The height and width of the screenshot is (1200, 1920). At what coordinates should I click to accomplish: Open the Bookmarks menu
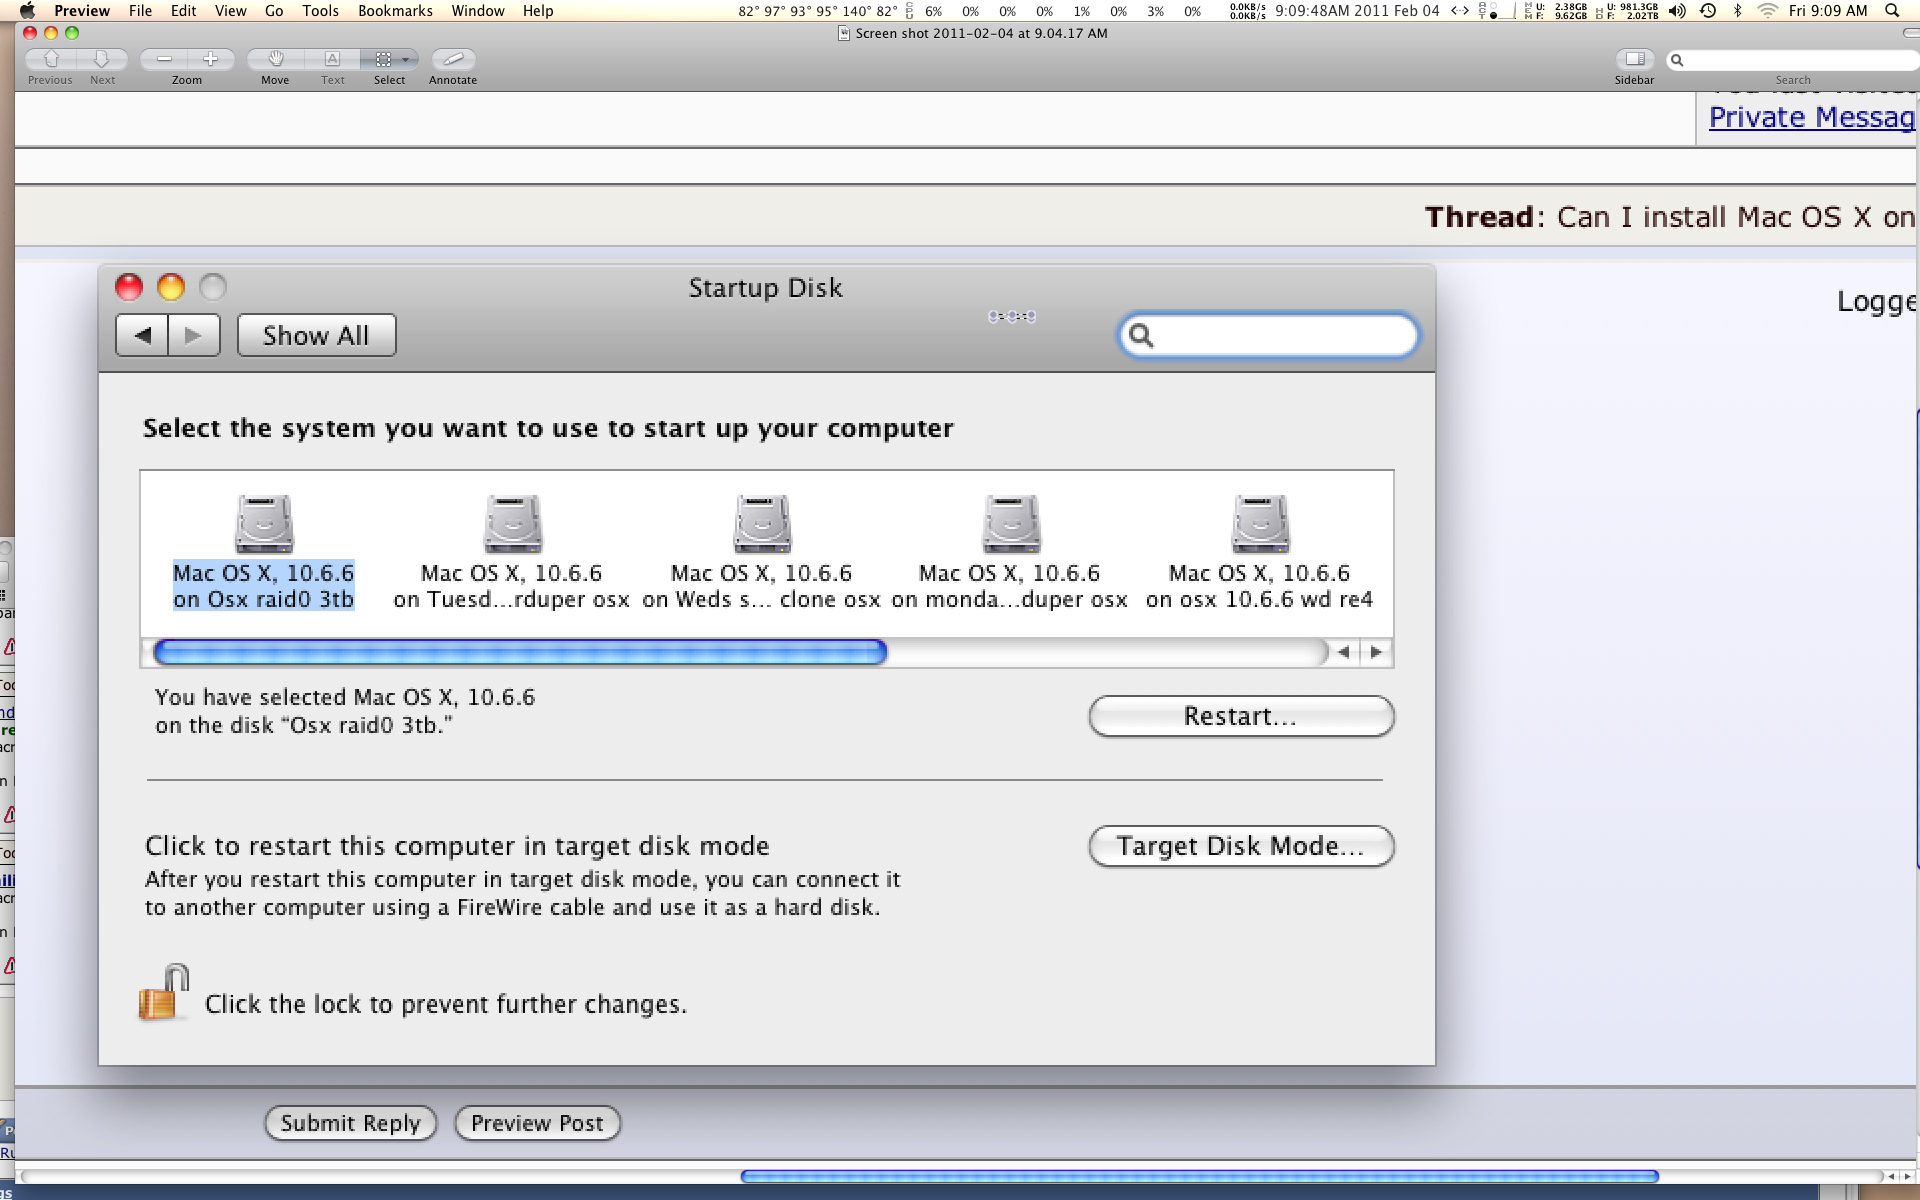pos(396,11)
